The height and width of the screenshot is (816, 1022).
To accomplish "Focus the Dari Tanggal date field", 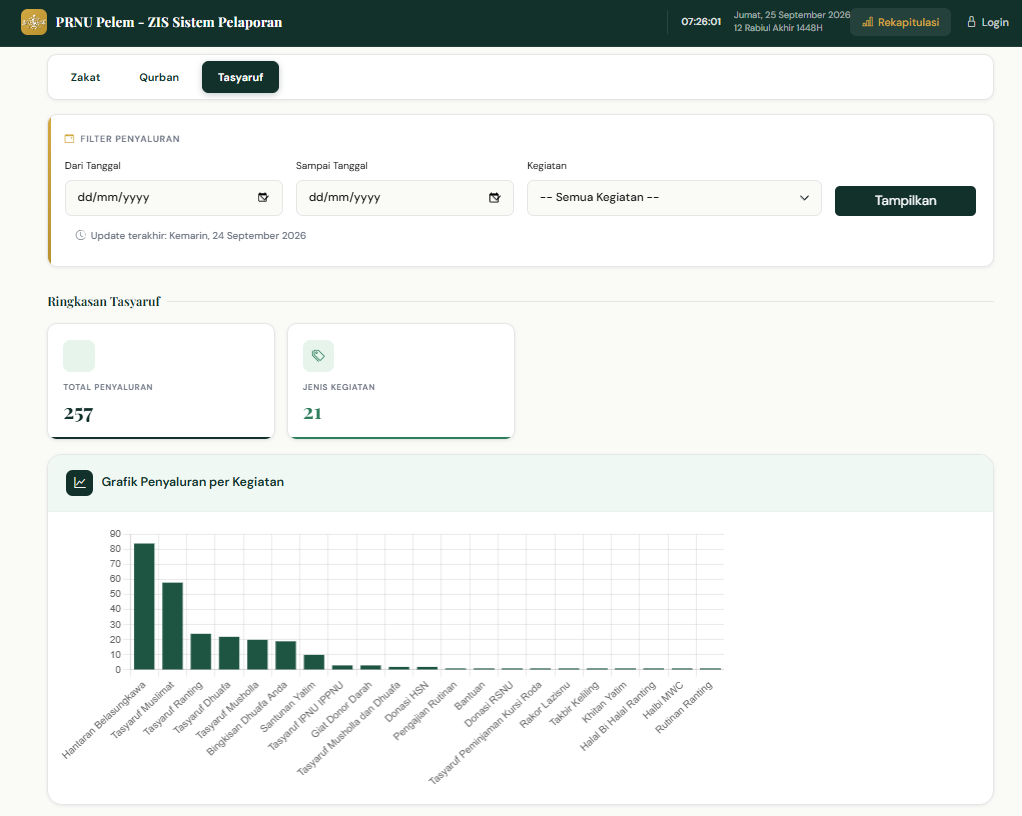I will 174,197.
